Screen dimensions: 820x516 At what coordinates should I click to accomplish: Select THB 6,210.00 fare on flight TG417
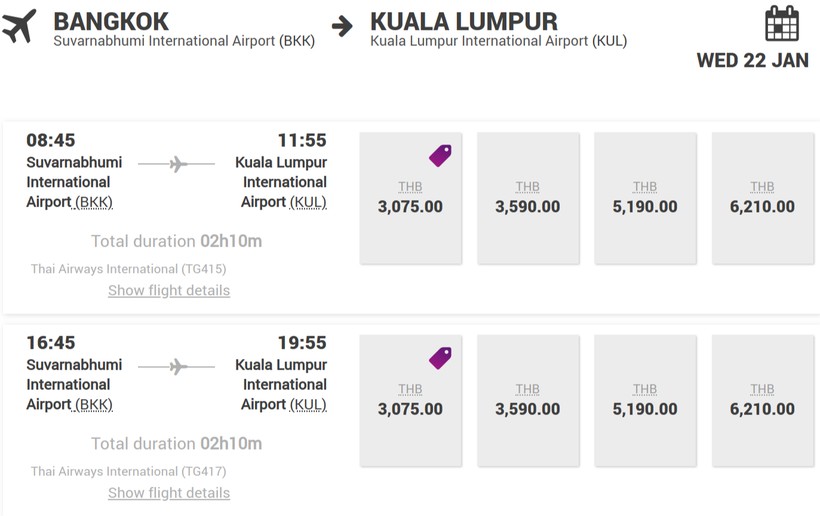tap(762, 401)
